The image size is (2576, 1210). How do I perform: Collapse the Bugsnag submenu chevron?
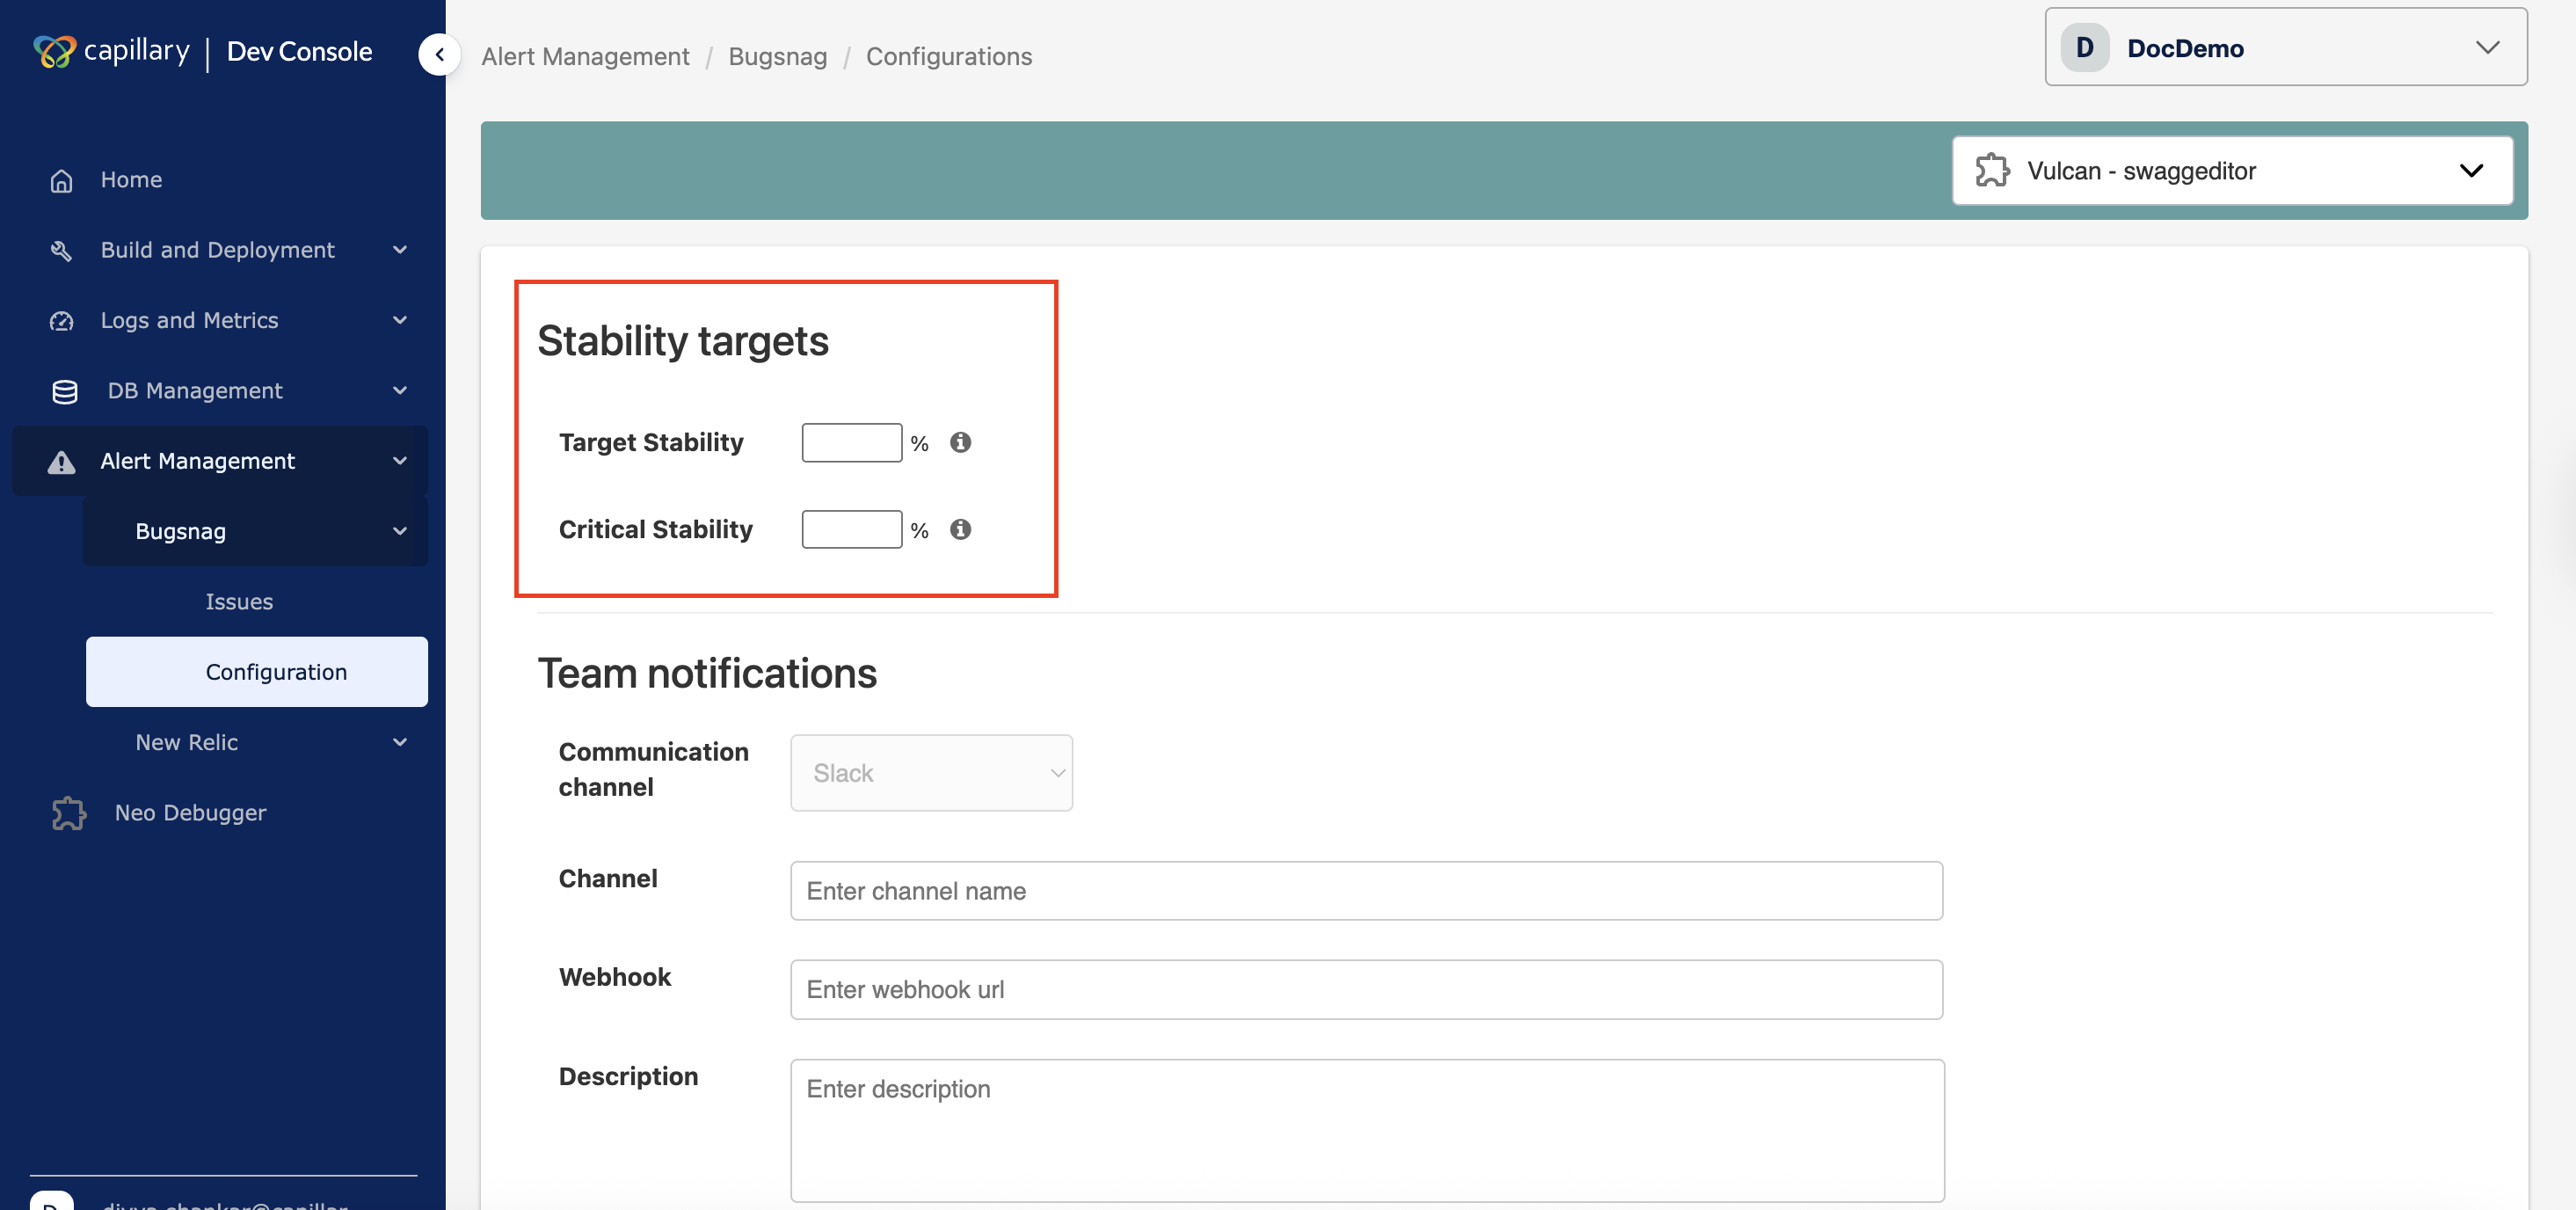[x=400, y=531]
